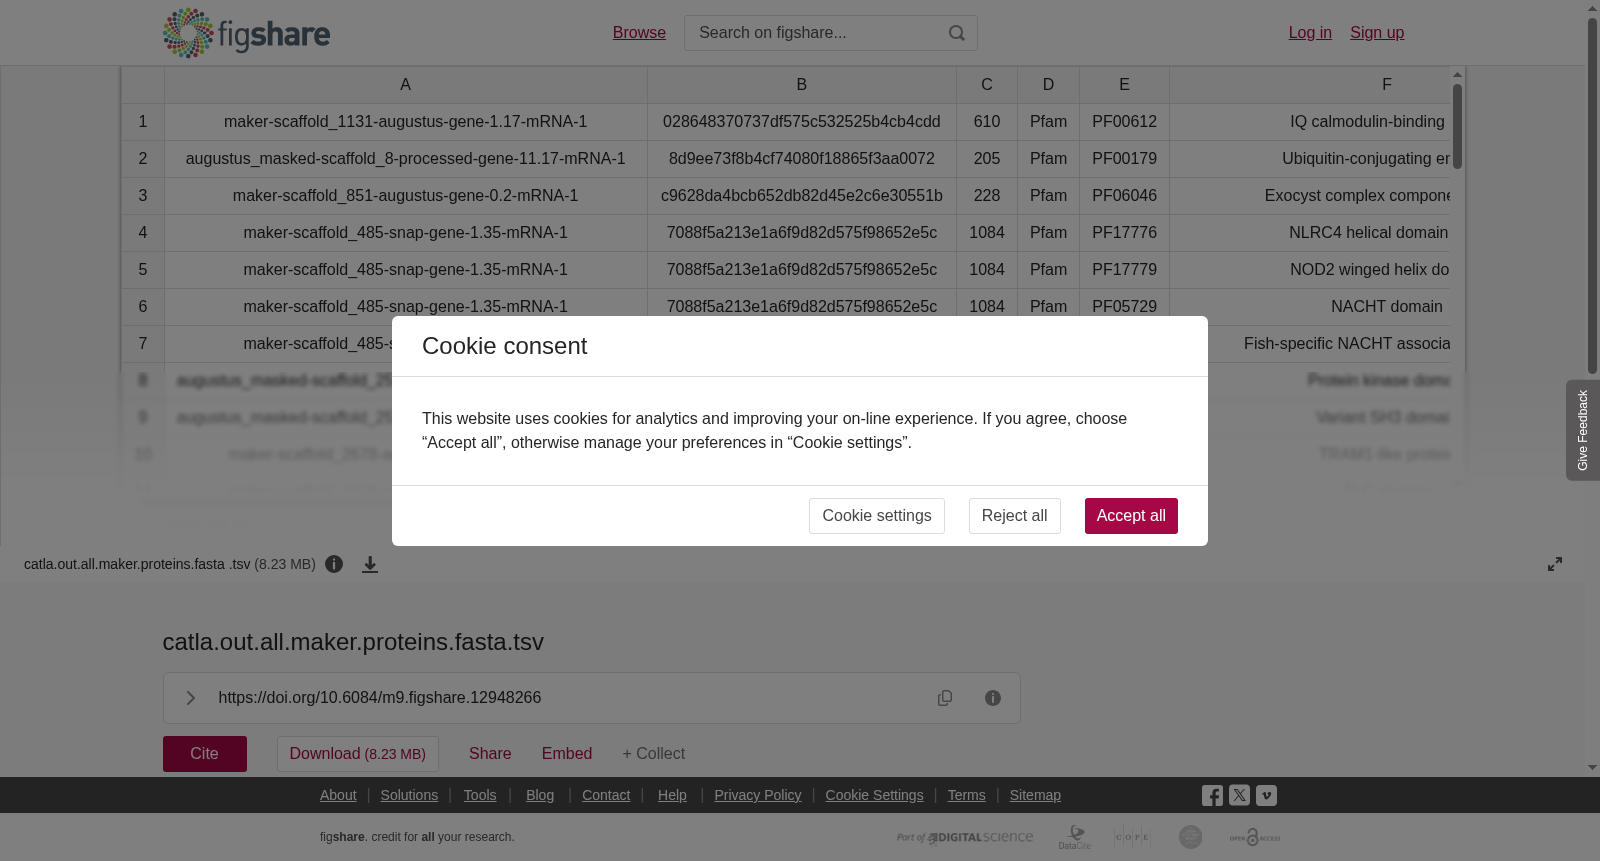Click the Digital Science logo
The width and height of the screenshot is (1600, 861).
click(965, 837)
